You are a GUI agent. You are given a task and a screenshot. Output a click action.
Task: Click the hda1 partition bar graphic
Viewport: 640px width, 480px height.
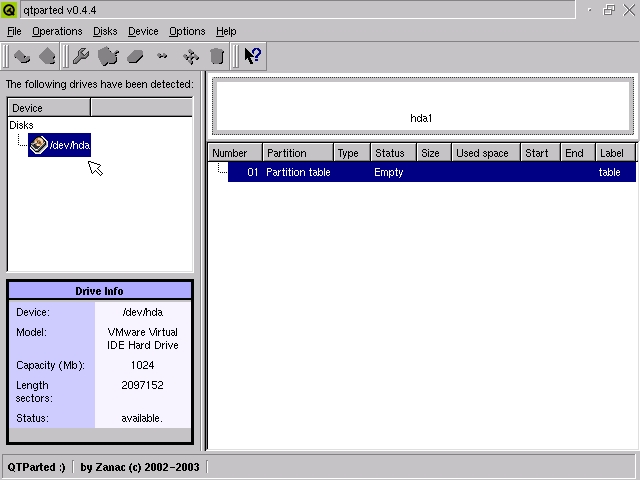(x=422, y=106)
